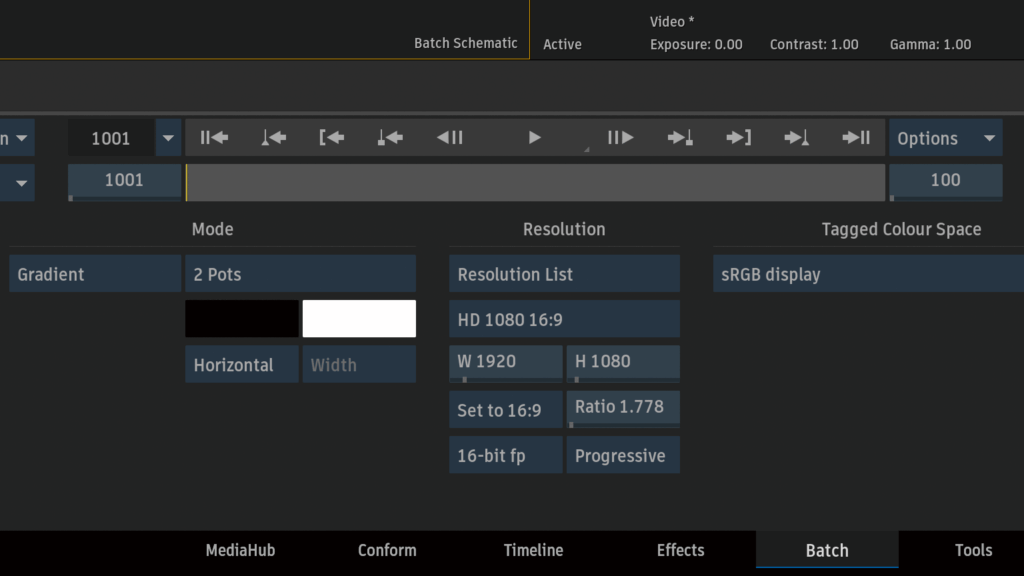Viewport: 1024px width, 576px height.
Task: Open the MediaHub tab
Action: tap(240, 550)
